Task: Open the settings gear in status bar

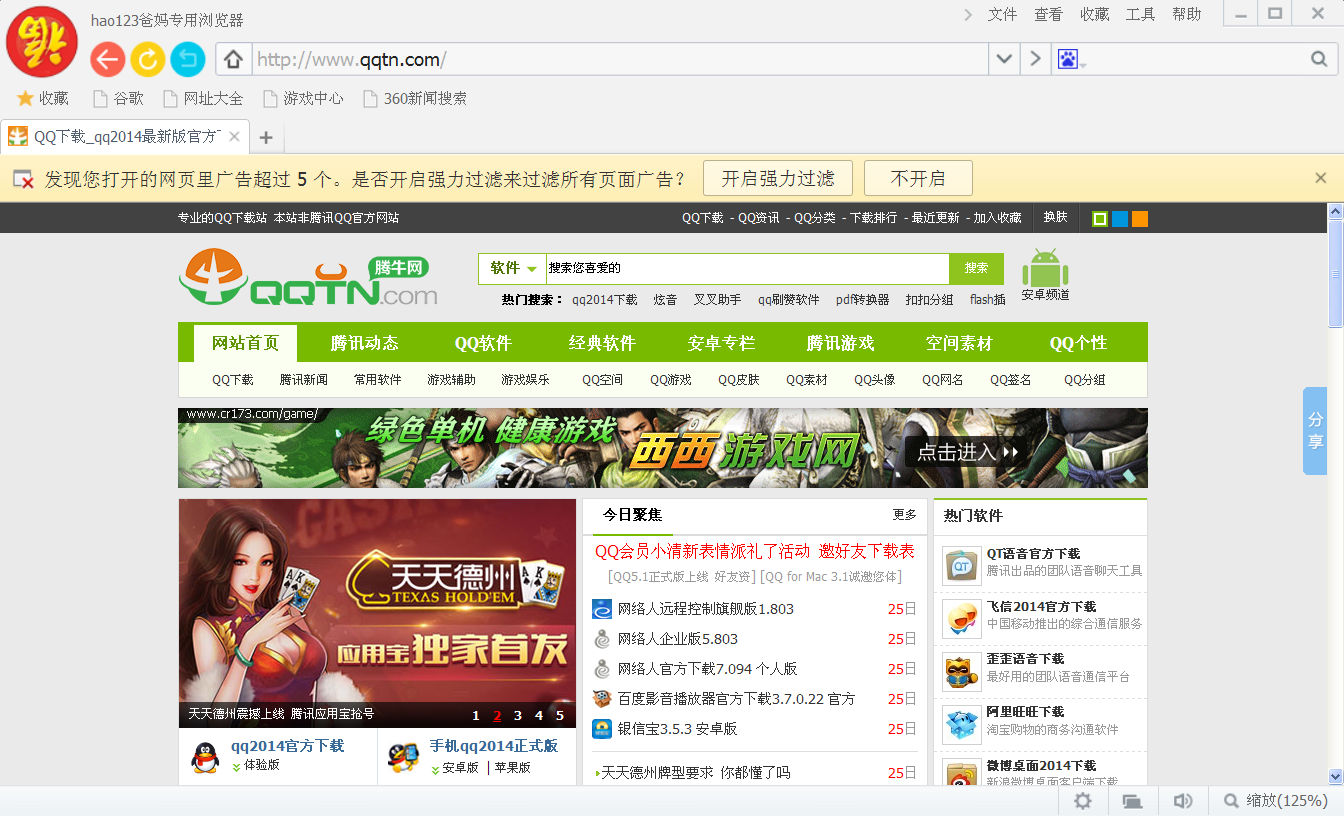Action: tap(1083, 801)
